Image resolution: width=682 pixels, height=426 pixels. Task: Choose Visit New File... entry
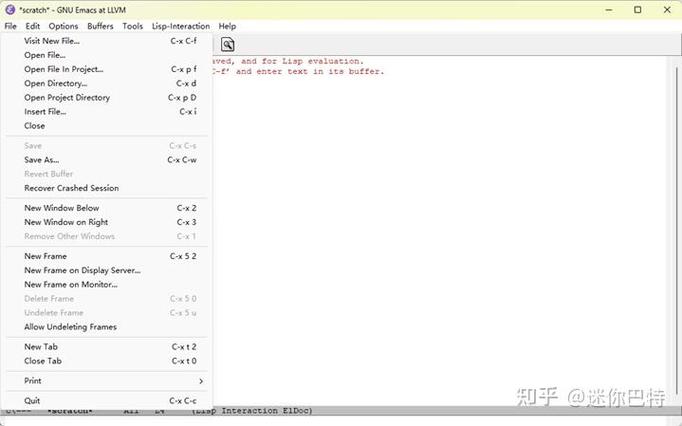tap(107, 41)
